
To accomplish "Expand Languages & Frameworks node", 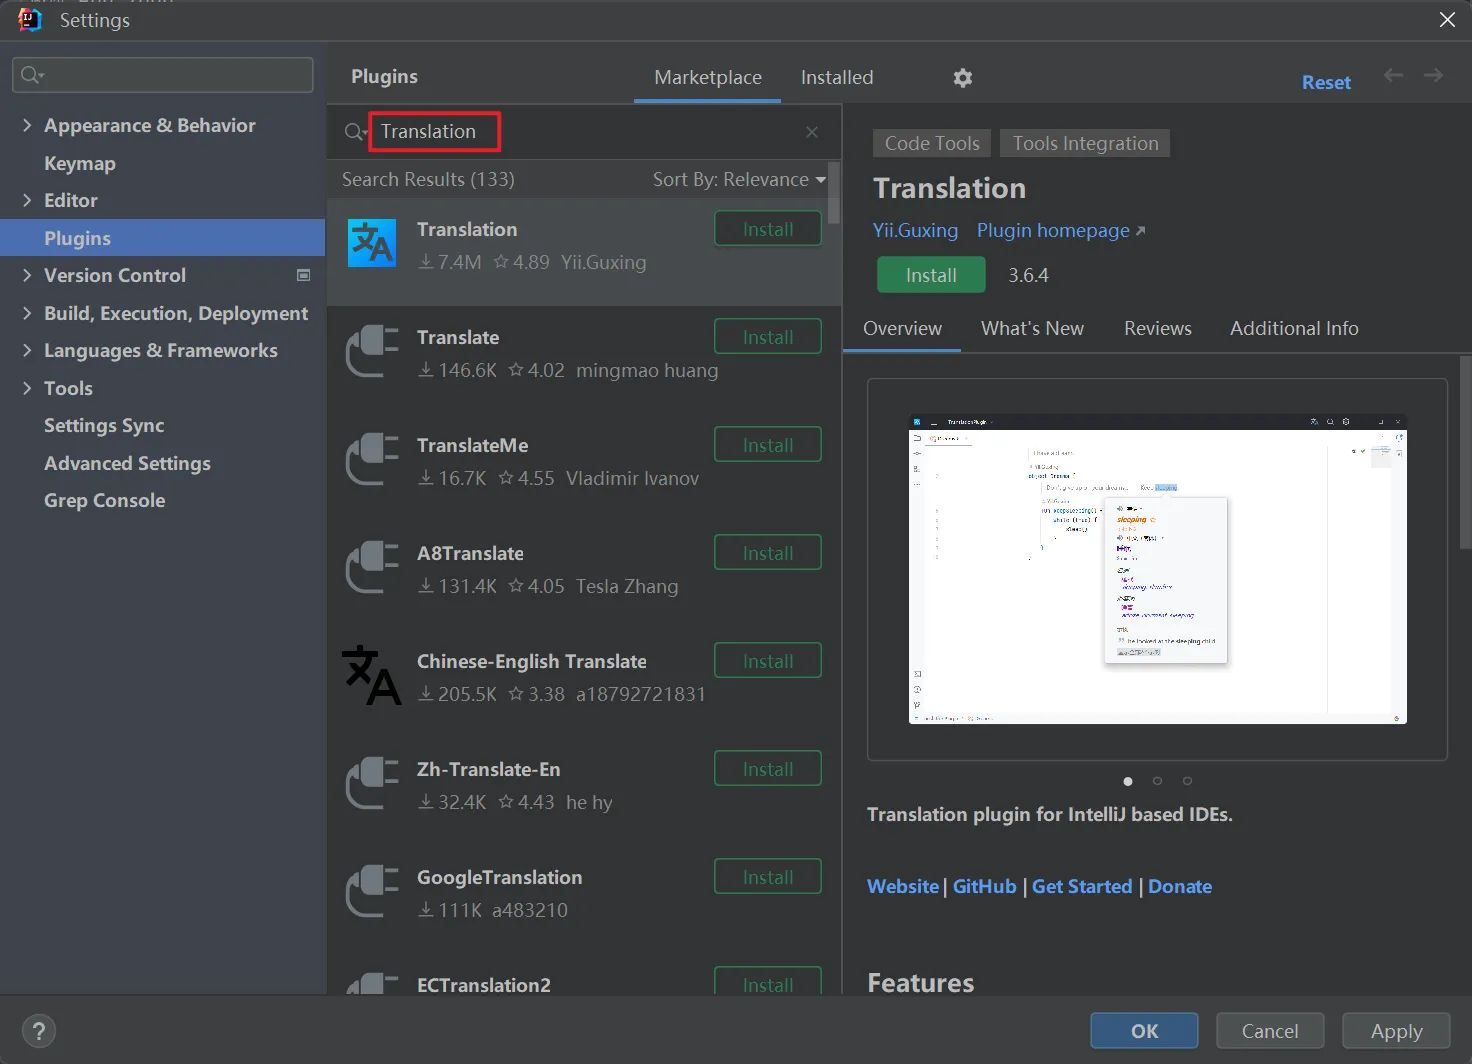I will pyautogui.click(x=27, y=350).
